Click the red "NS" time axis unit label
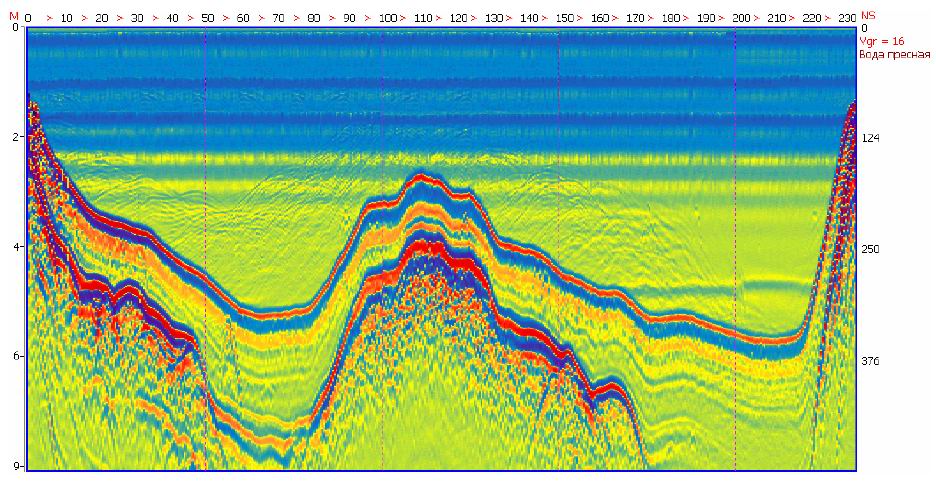The width and height of the screenshot is (936, 487). [868, 17]
